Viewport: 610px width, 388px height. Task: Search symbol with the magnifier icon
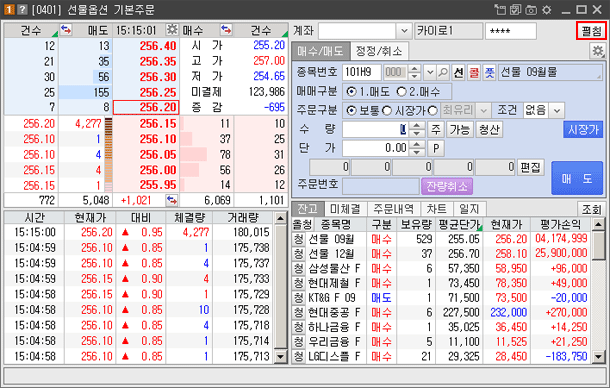pos(443,72)
